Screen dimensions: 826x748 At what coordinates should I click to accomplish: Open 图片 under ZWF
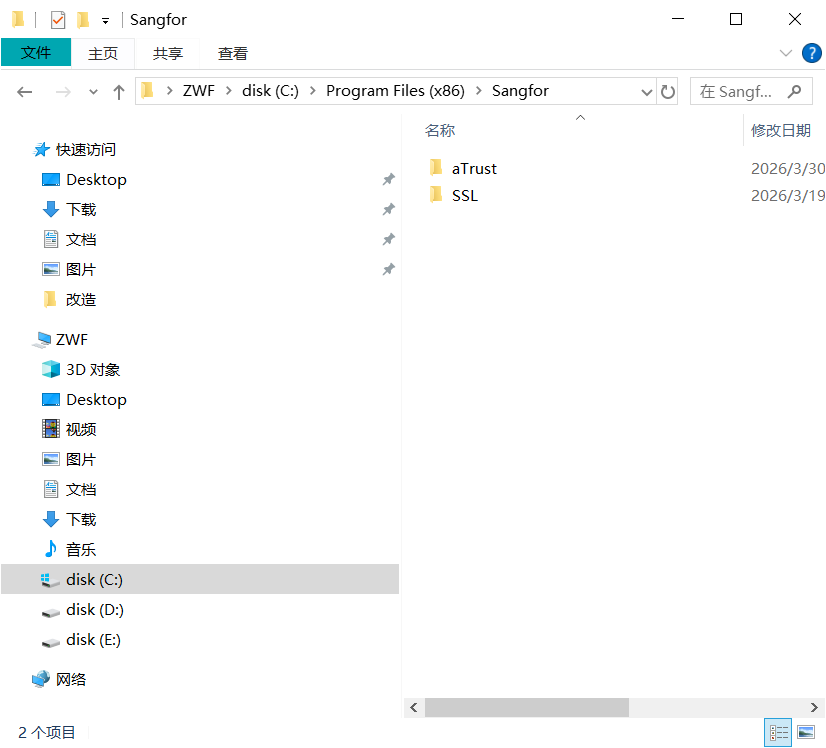point(81,460)
